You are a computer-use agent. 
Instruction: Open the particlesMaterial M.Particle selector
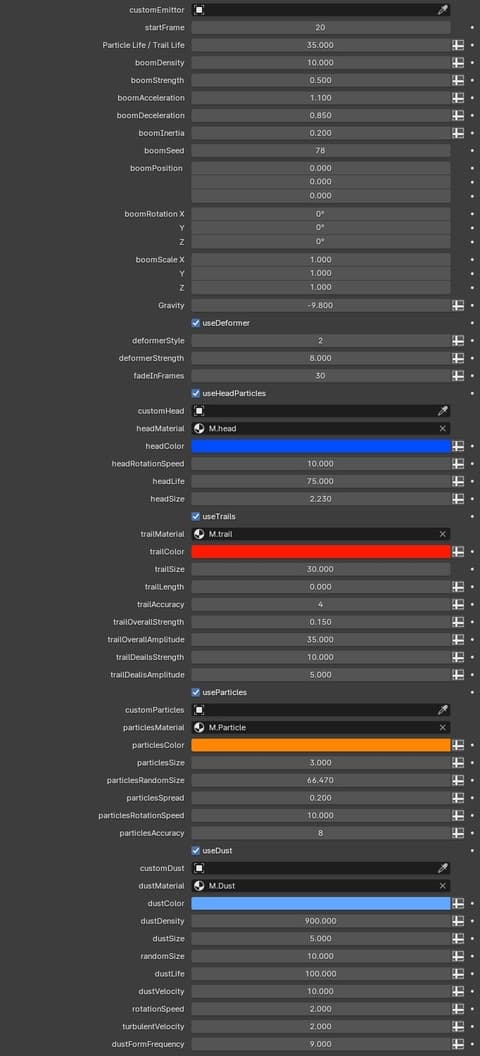pyautogui.click(x=320, y=727)
